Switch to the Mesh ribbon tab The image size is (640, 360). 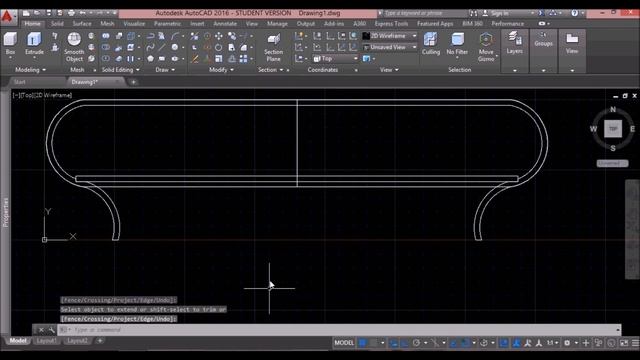click(107, 24)
